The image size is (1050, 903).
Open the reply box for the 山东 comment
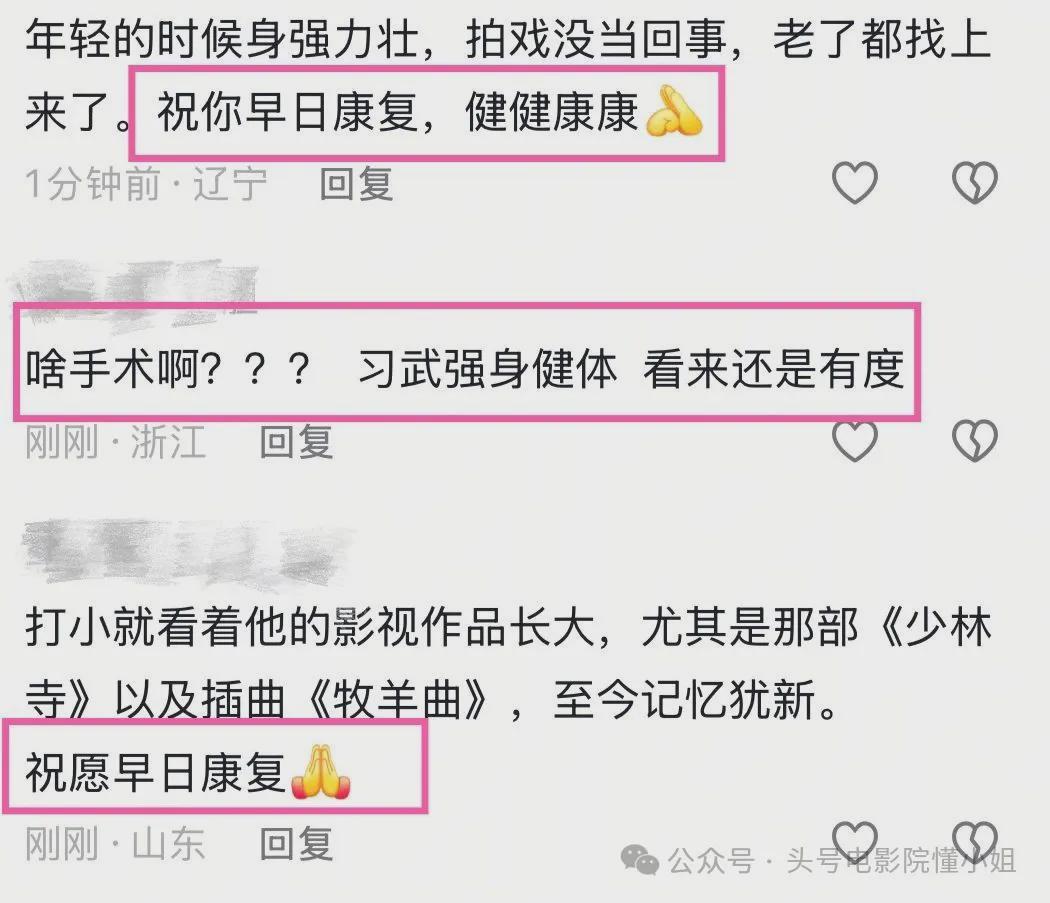click(x=296, y=843)
